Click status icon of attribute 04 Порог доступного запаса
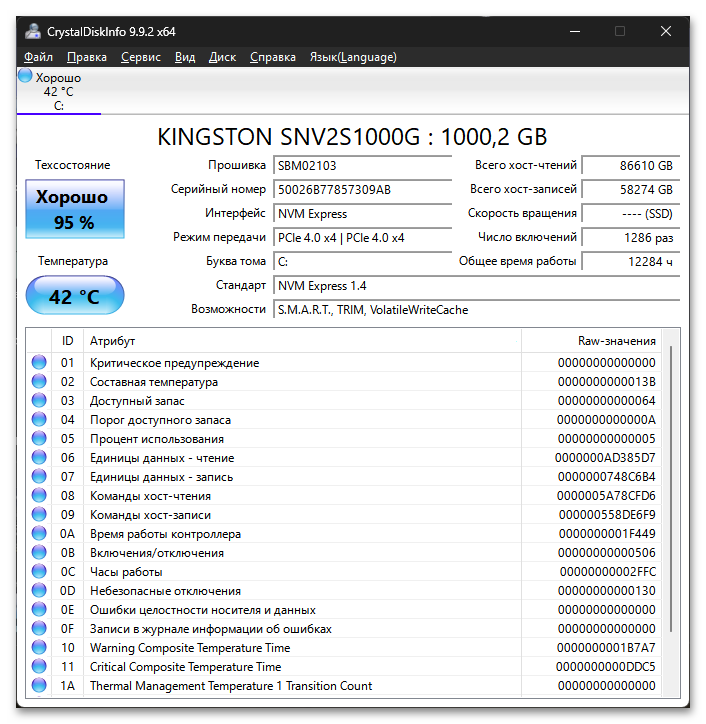The image size is (706, 724). (39, 419)
